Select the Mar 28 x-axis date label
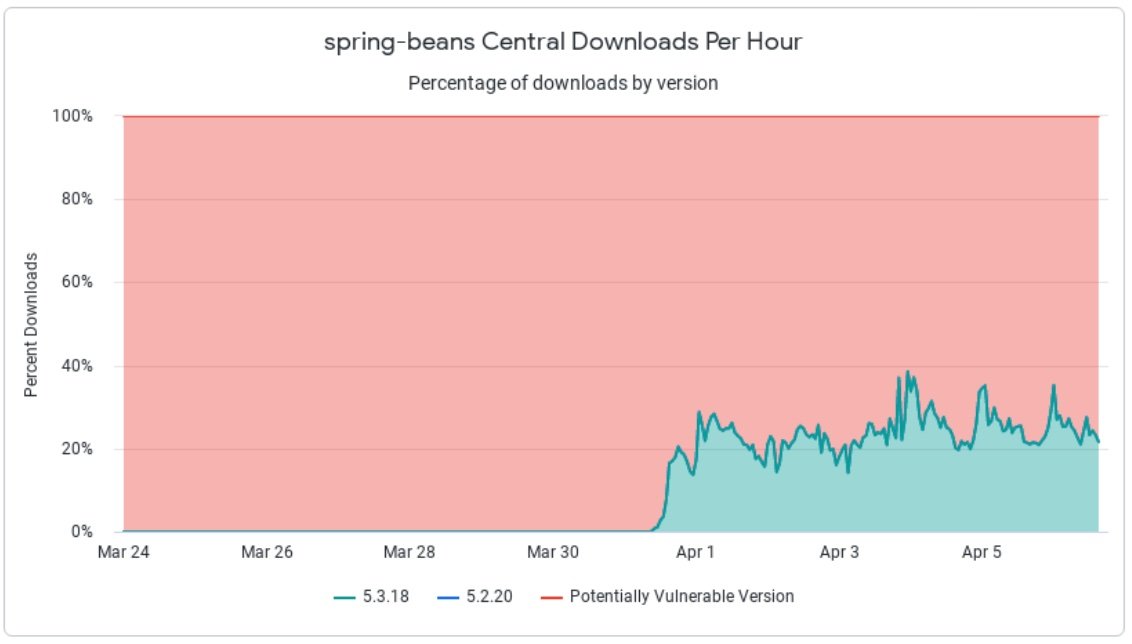Viewport: 1132px width, 644px height. [x=410, y=552]
